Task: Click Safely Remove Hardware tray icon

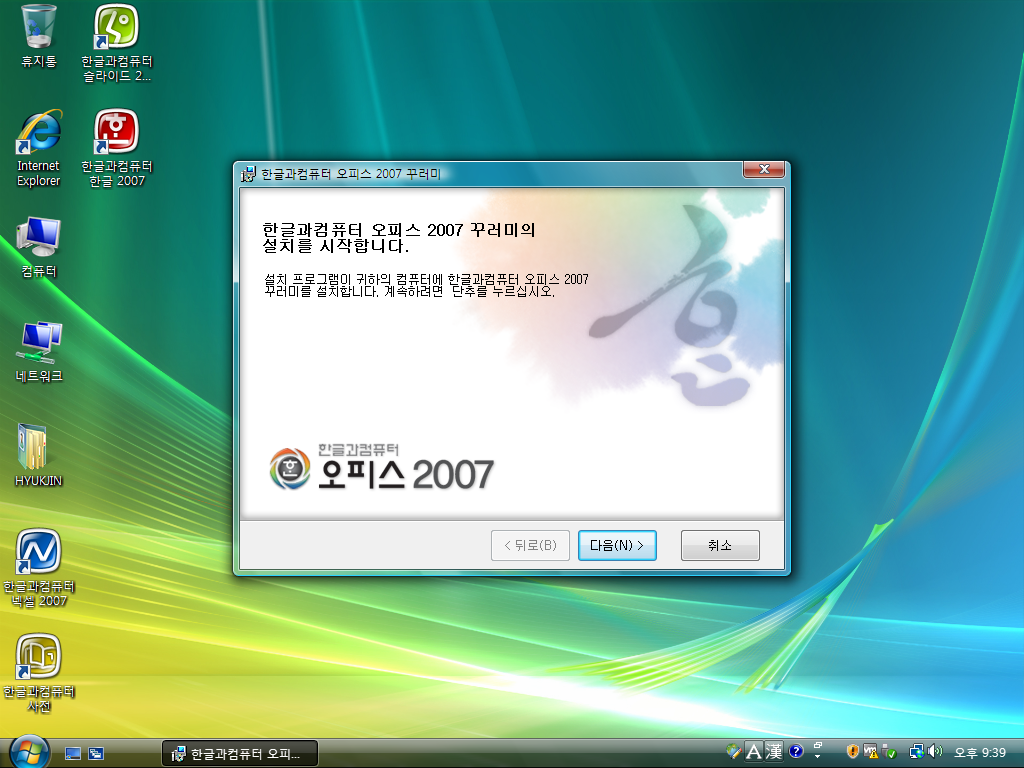Action: point(889,752)
